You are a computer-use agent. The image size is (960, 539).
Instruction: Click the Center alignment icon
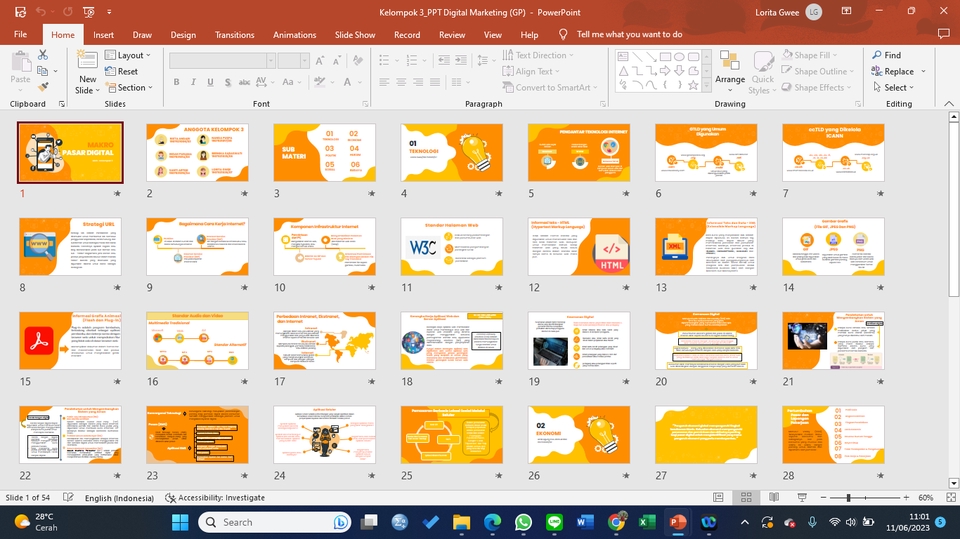click(401, 82)
